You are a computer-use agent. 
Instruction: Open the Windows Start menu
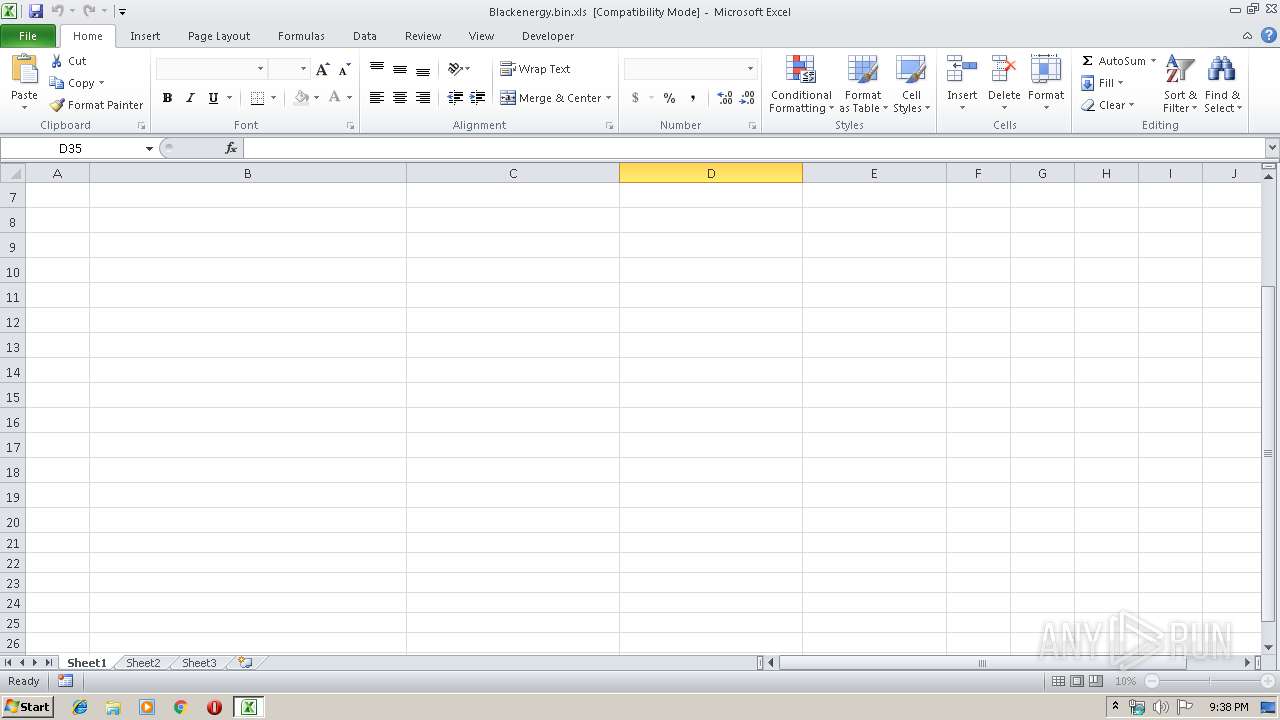(27, 707)
